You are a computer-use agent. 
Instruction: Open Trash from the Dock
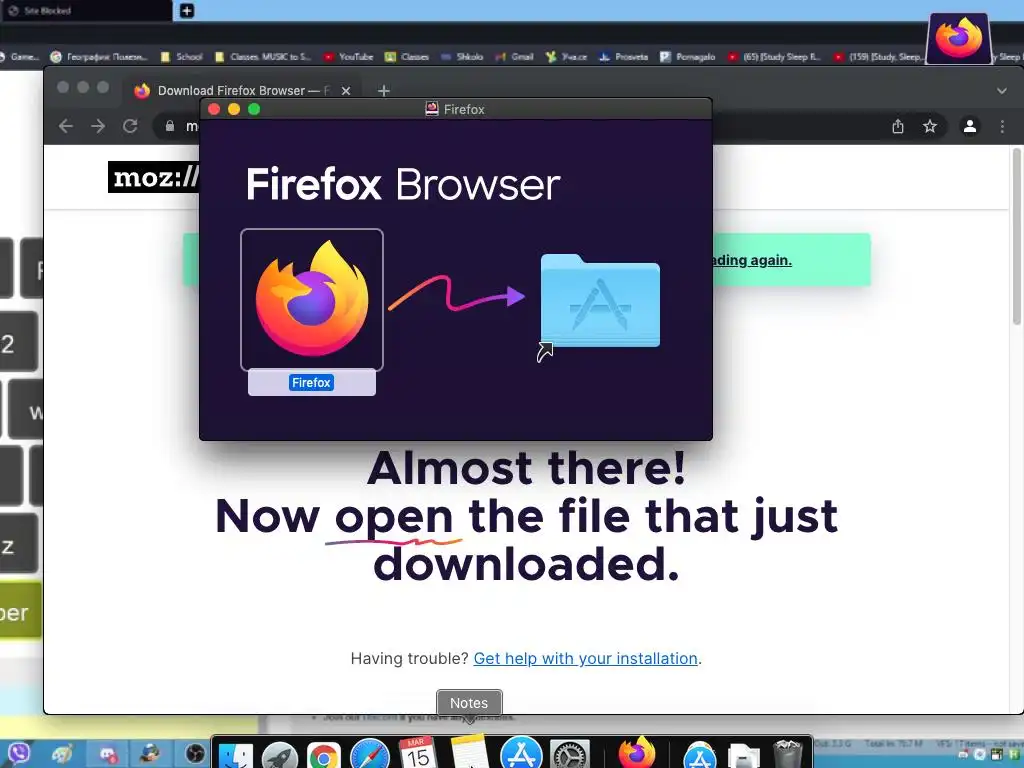pyautogui.click(x=788, y=754)
